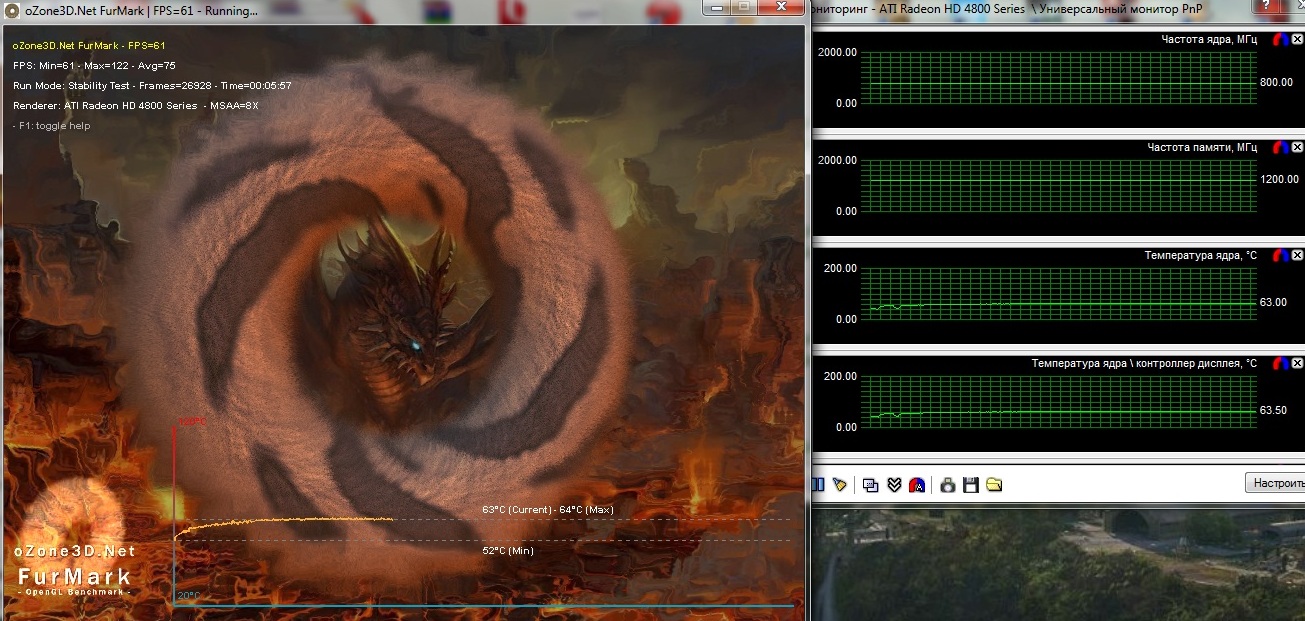Screen dimensions: 1305x621
Task: Click the 1200.00 memory clock value
Action: 1277,180
